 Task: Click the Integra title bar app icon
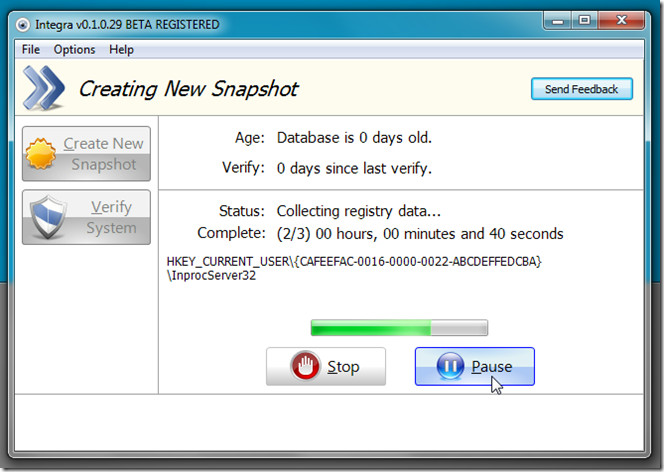coord(23,25)
